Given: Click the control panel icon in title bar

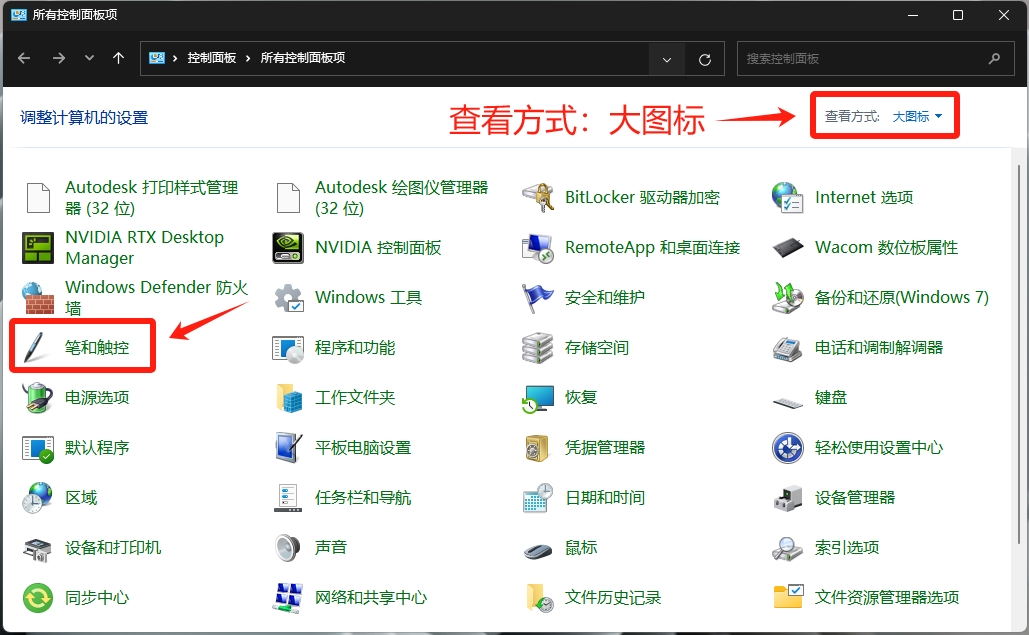Looking at the screenshot, I should (18, 14).
